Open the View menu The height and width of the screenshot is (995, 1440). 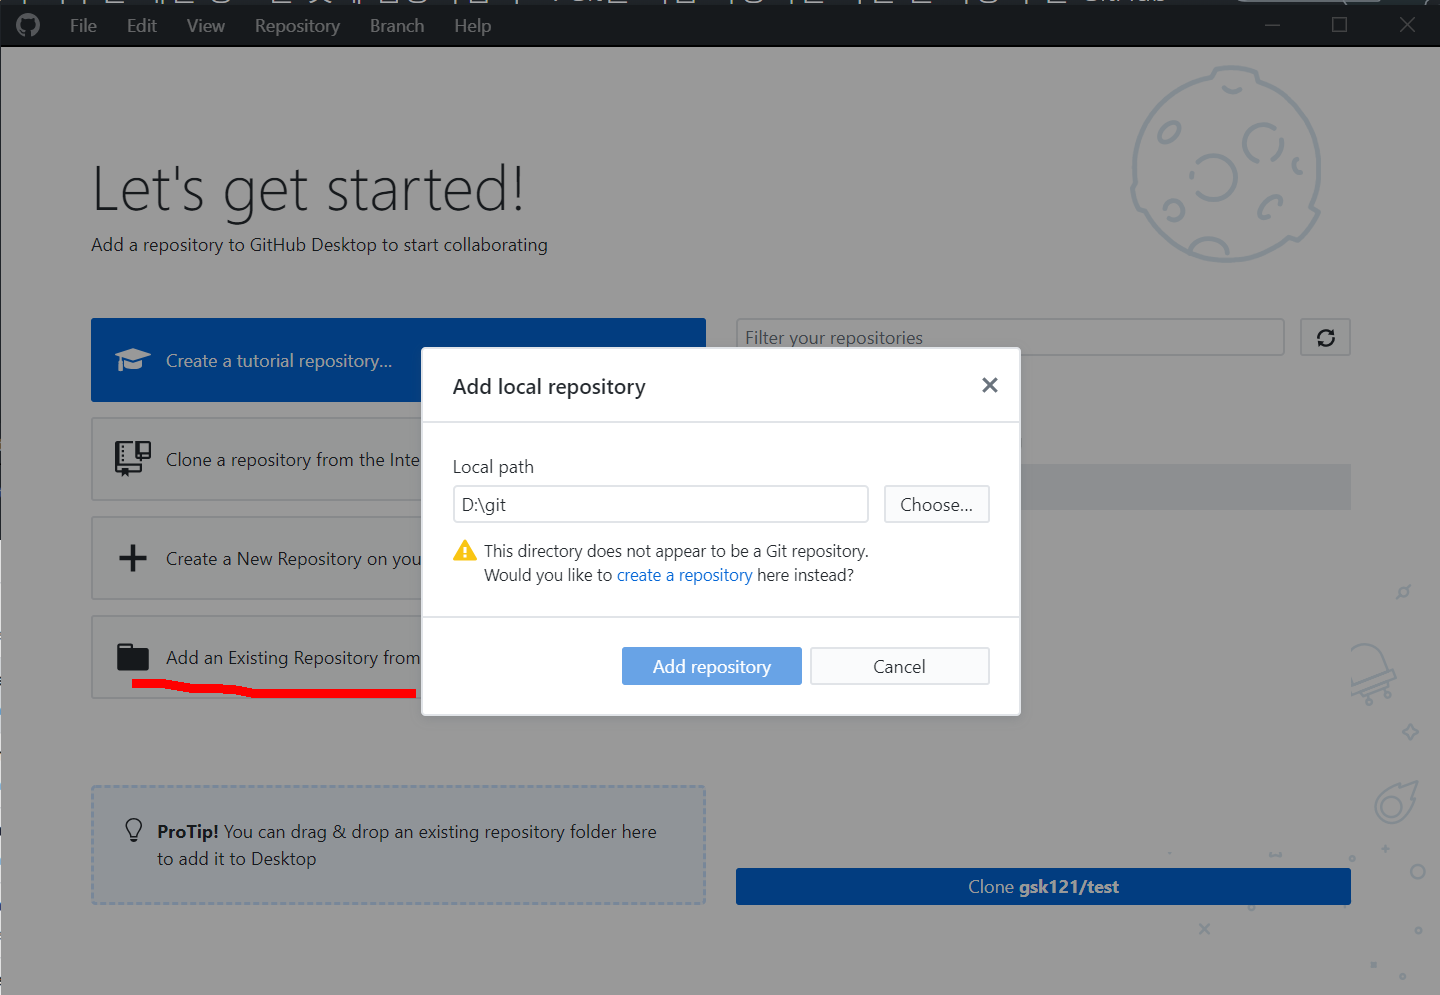[205, 26]
